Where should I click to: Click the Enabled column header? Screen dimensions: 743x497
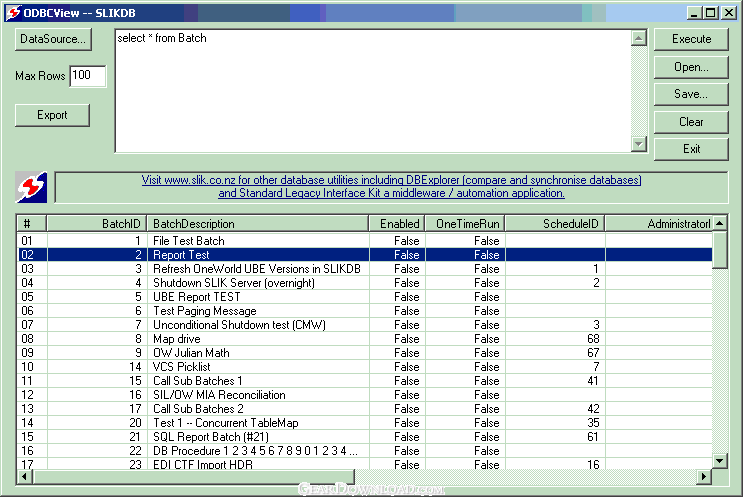(397, 223)
